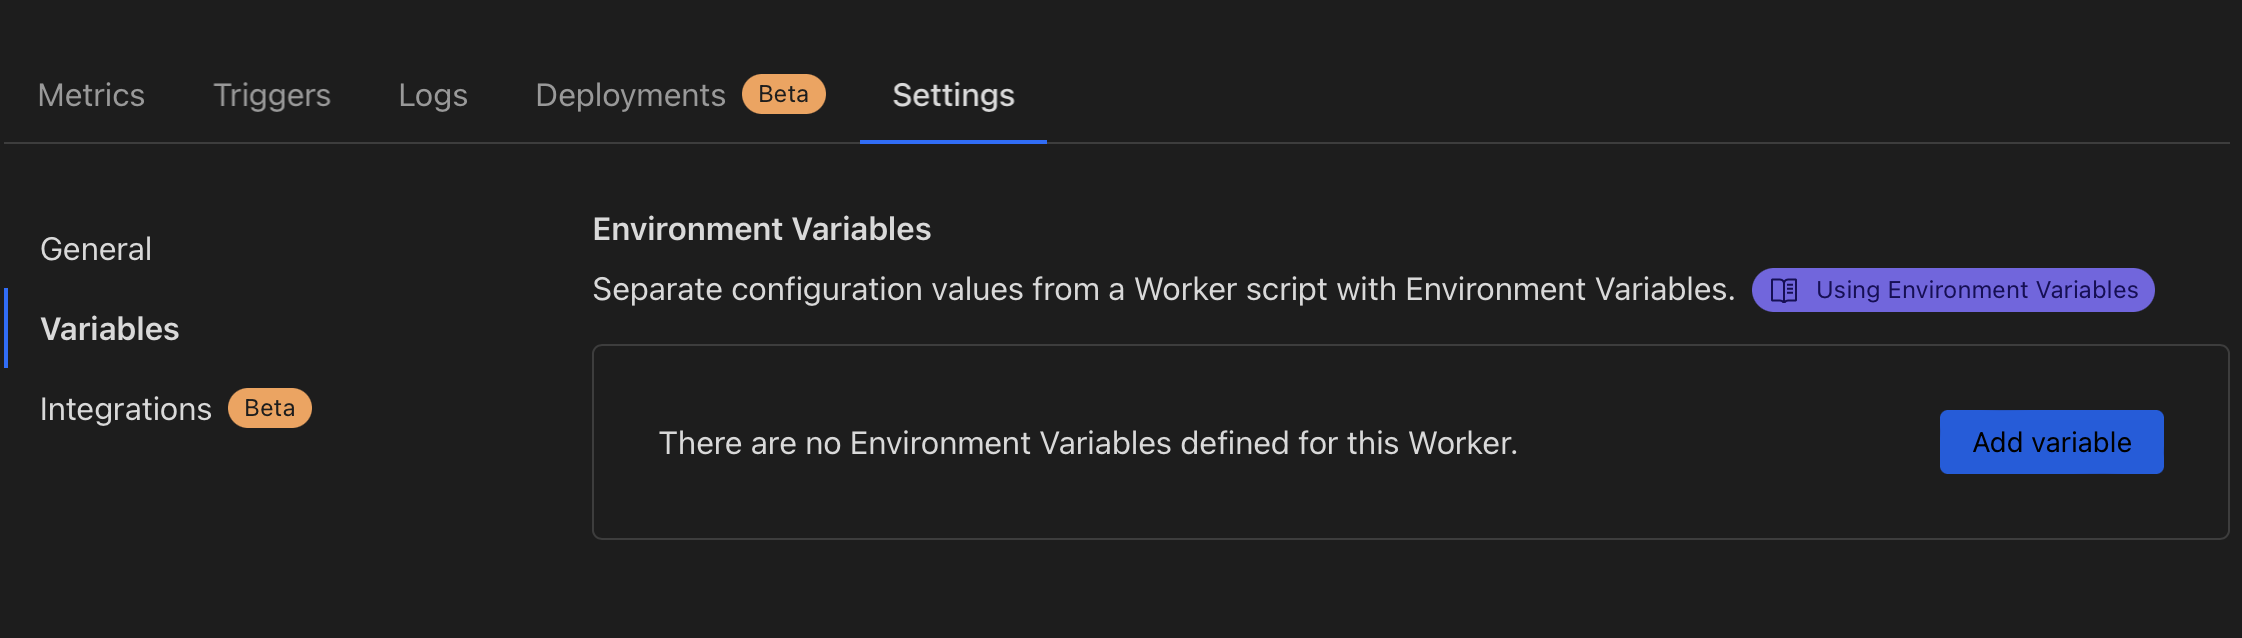Click the Beta badge beside Integrations
Screen dimensions: 2242x638
270,408
